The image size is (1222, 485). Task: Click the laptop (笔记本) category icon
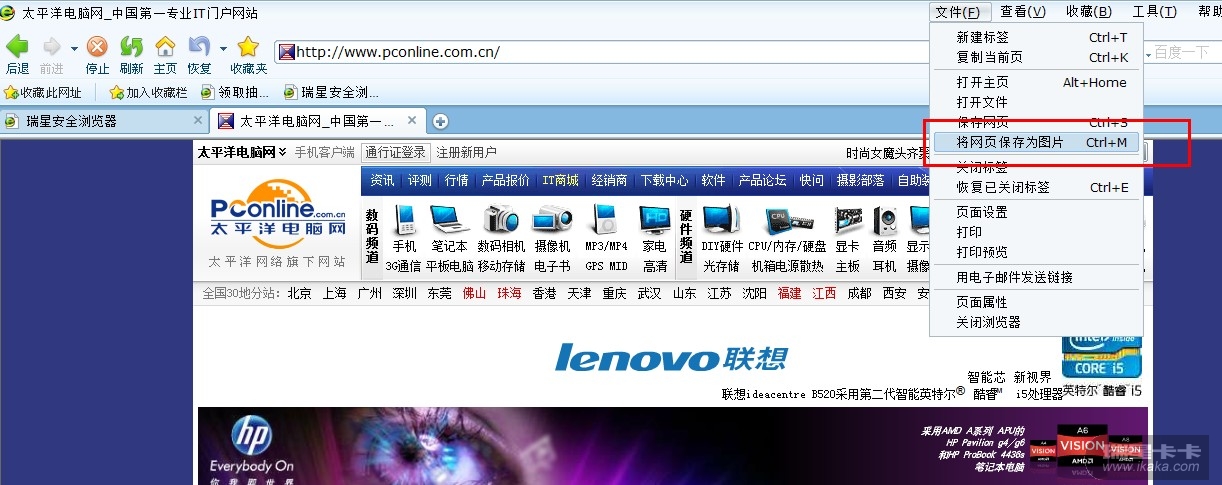point(449,219)
